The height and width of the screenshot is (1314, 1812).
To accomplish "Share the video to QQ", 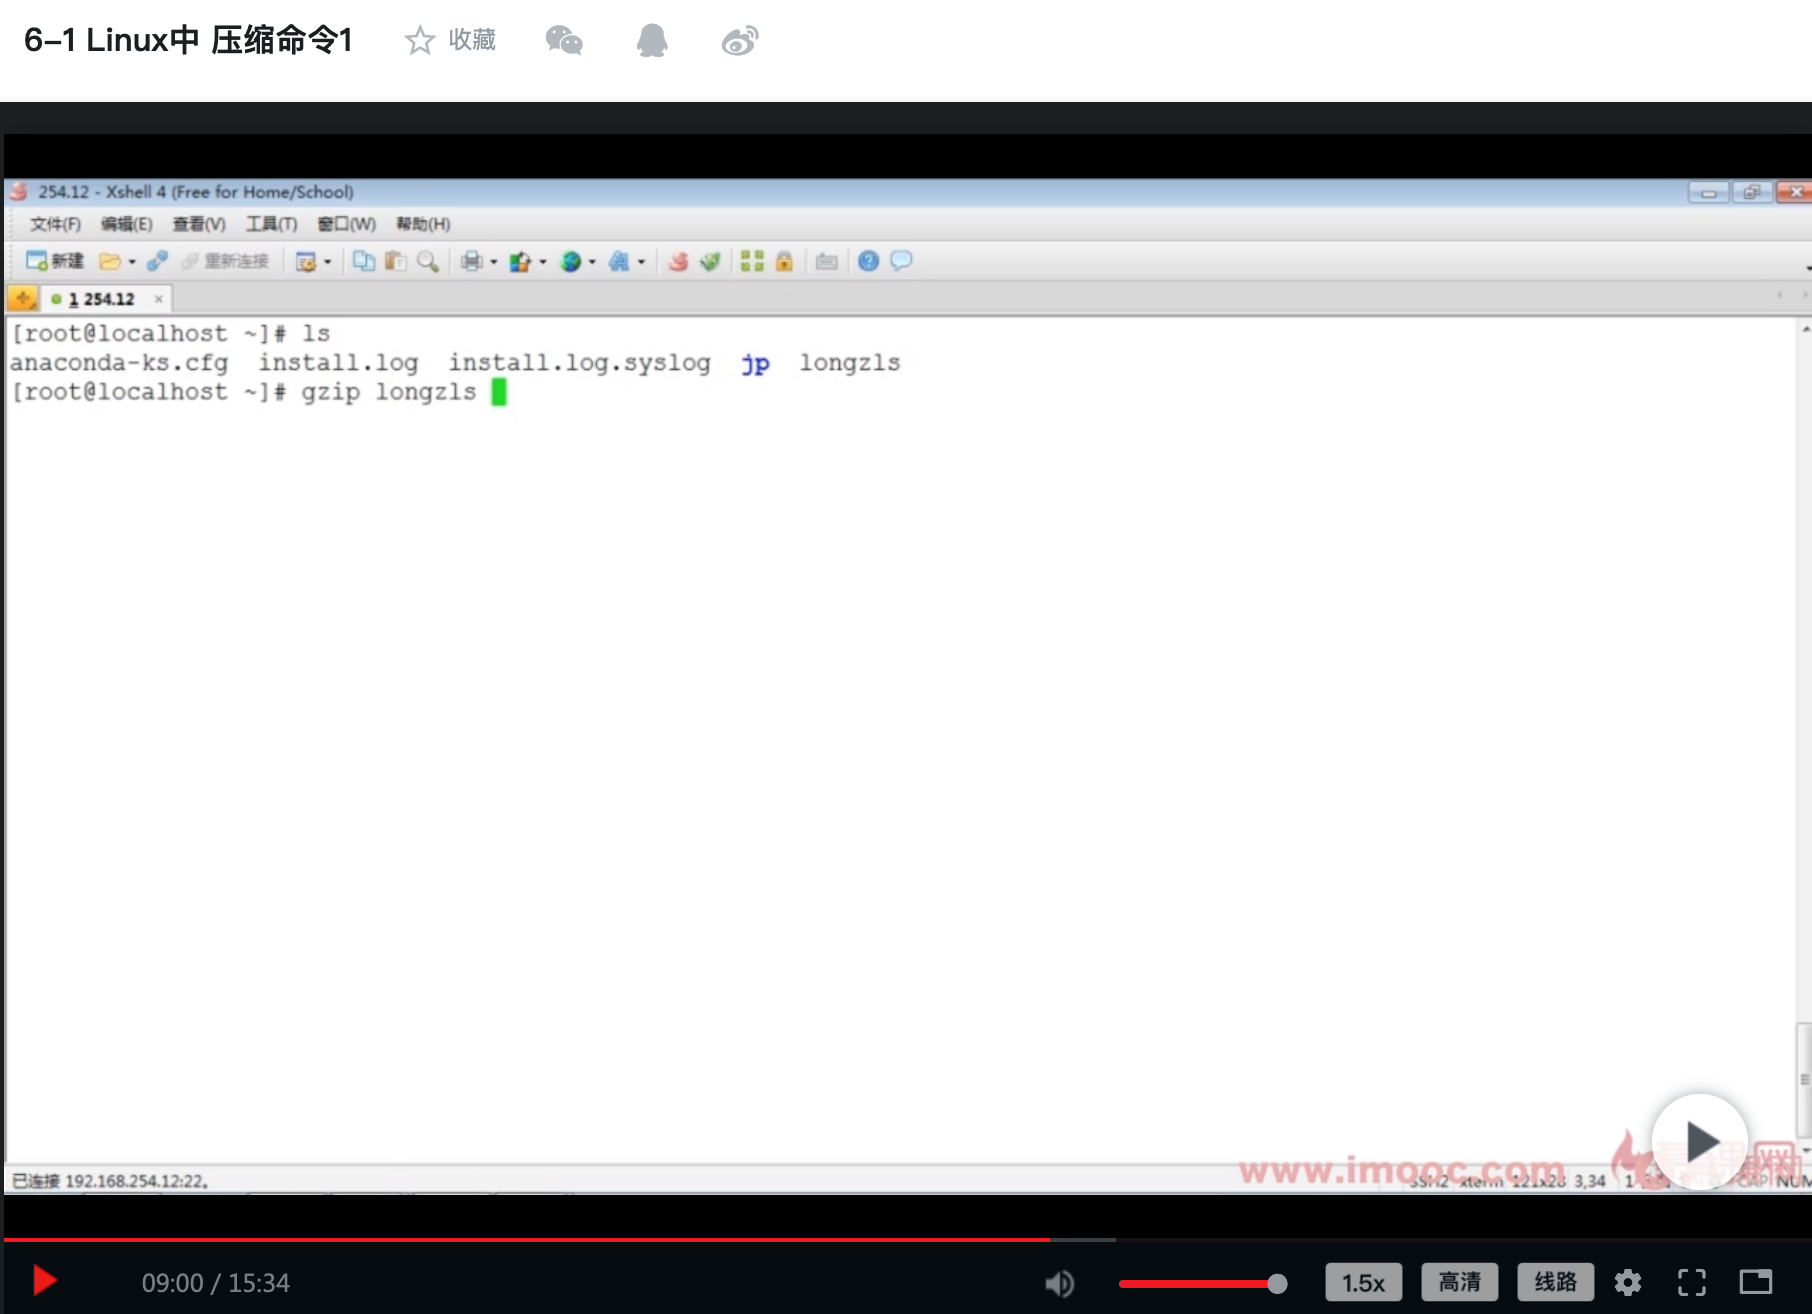I will (652, 41).
